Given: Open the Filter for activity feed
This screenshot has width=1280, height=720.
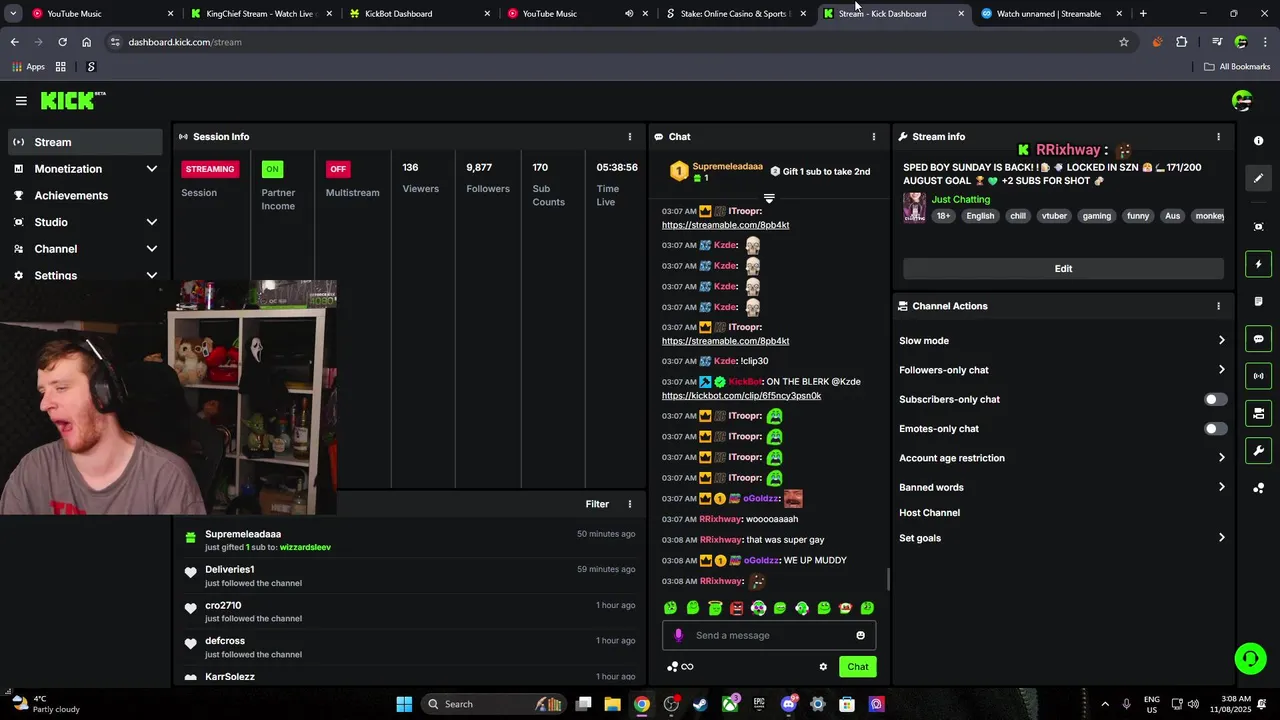Looking at the screenshot, I should point(597,504).
